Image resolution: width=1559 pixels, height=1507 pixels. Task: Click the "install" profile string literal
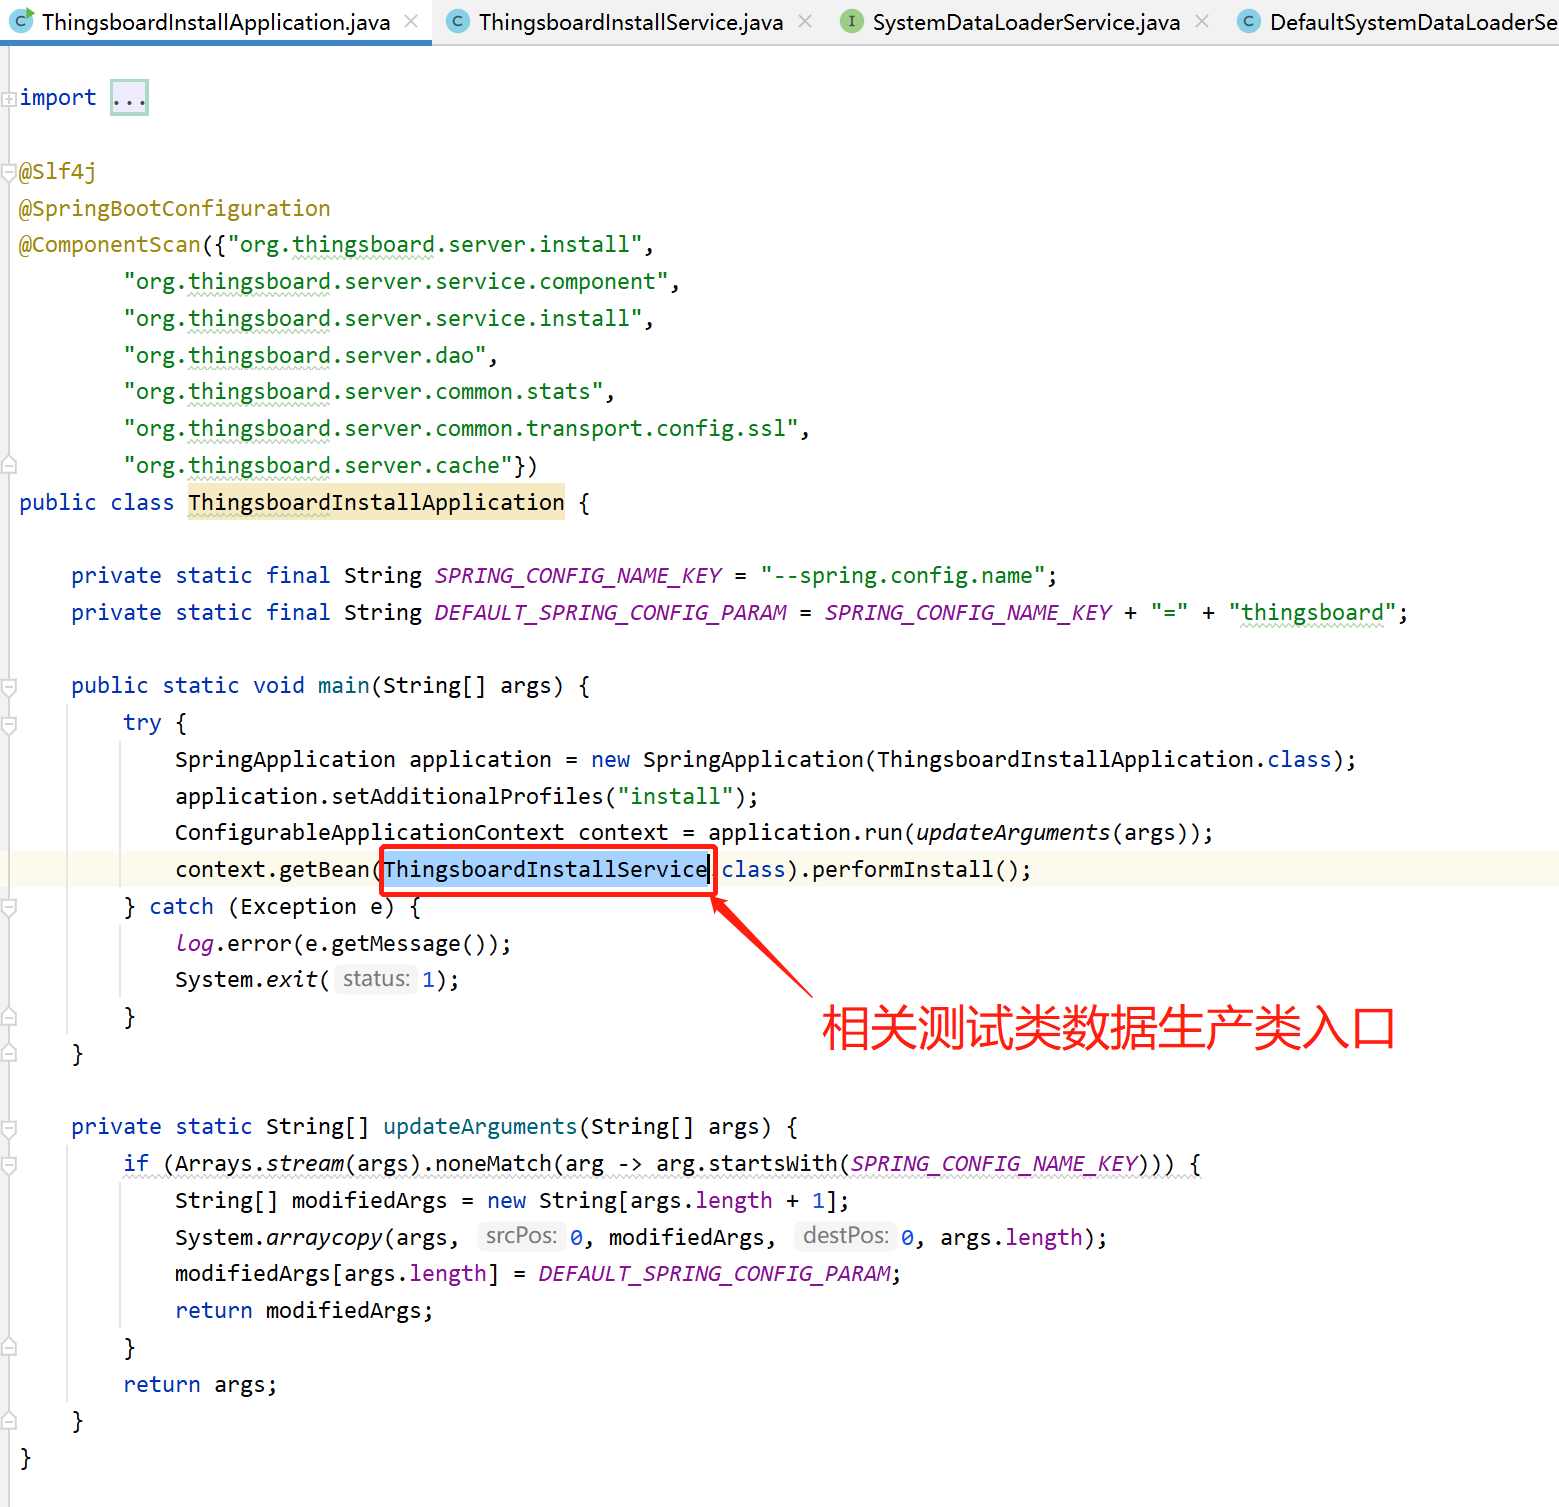[x=675, y=797]
